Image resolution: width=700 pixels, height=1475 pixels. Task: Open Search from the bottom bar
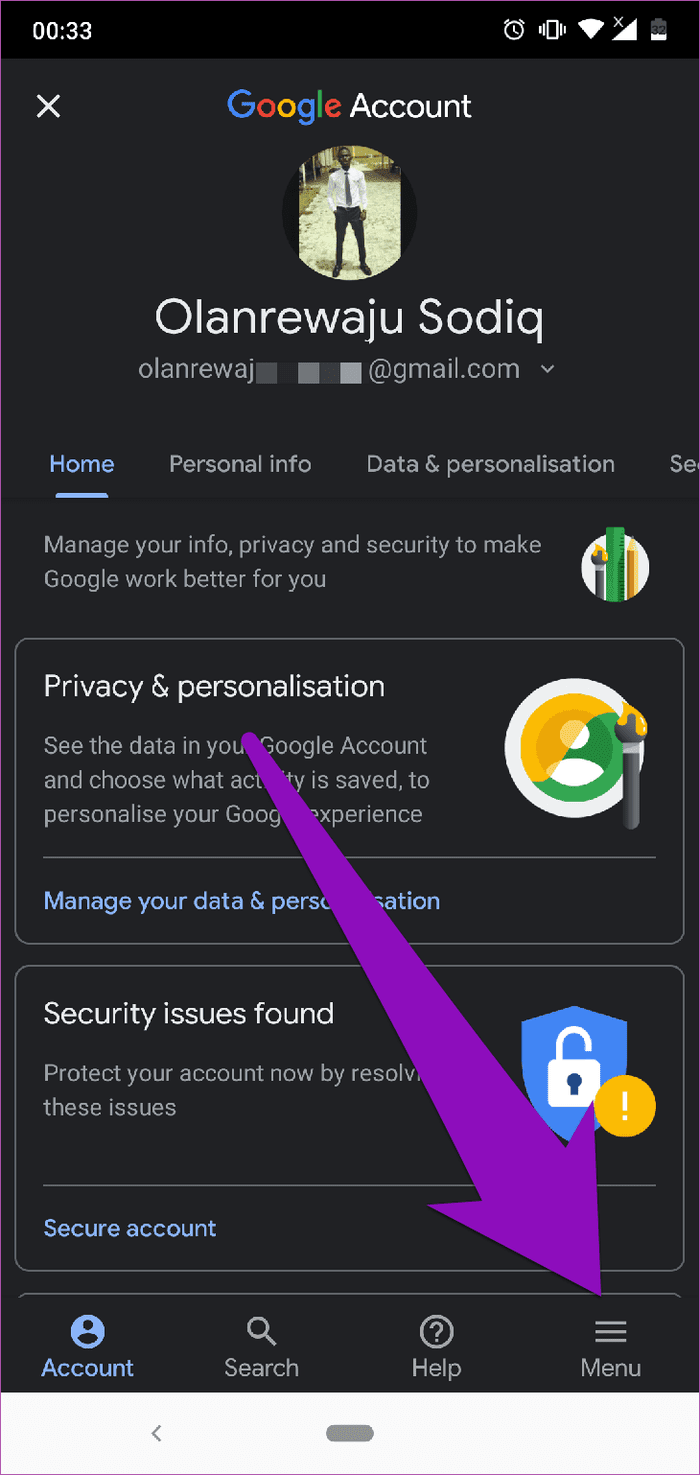coord(261,1332)
